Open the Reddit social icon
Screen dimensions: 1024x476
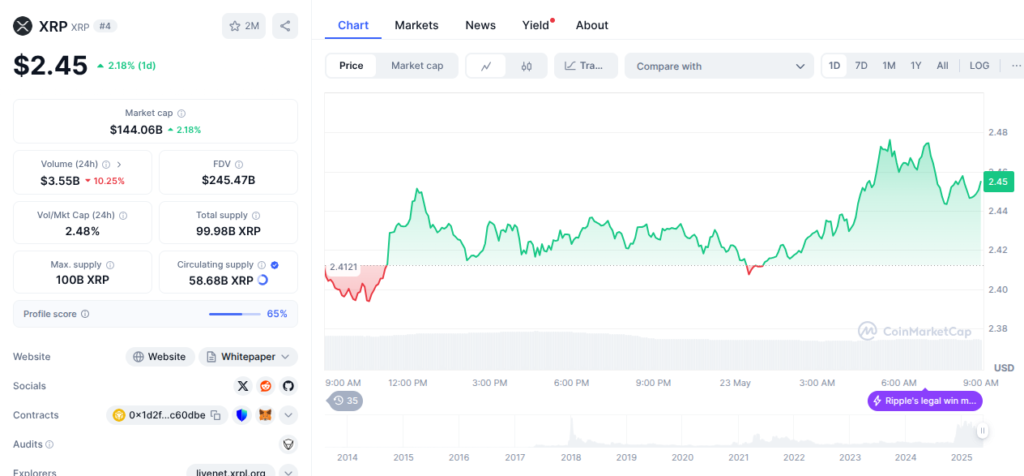pos(266,386)
